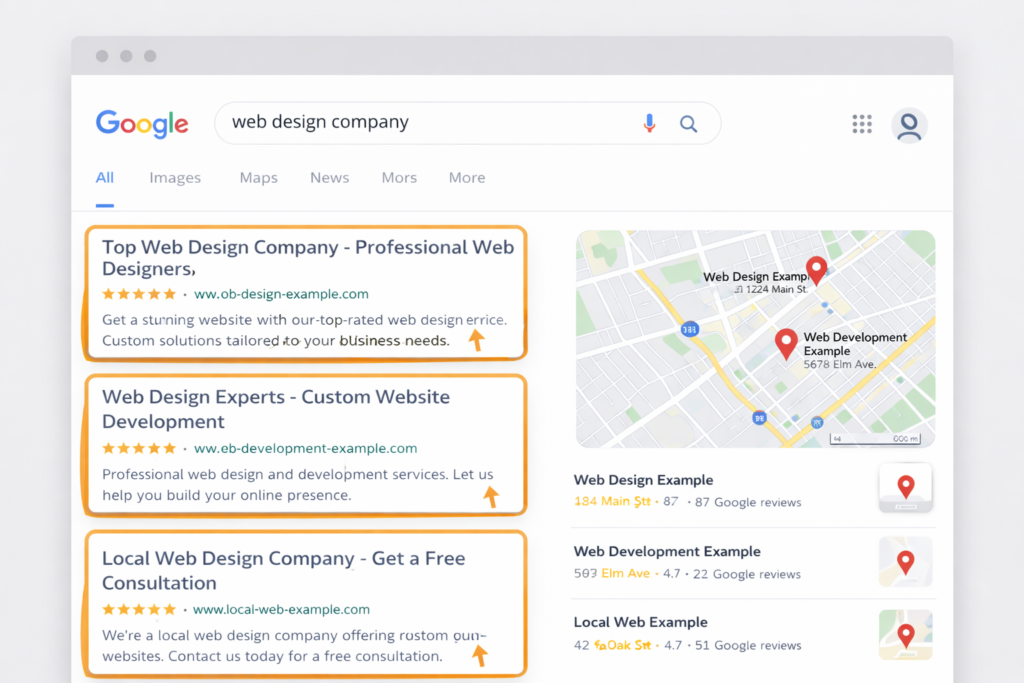Click the search magnifier icon

[x=688, y=123]
